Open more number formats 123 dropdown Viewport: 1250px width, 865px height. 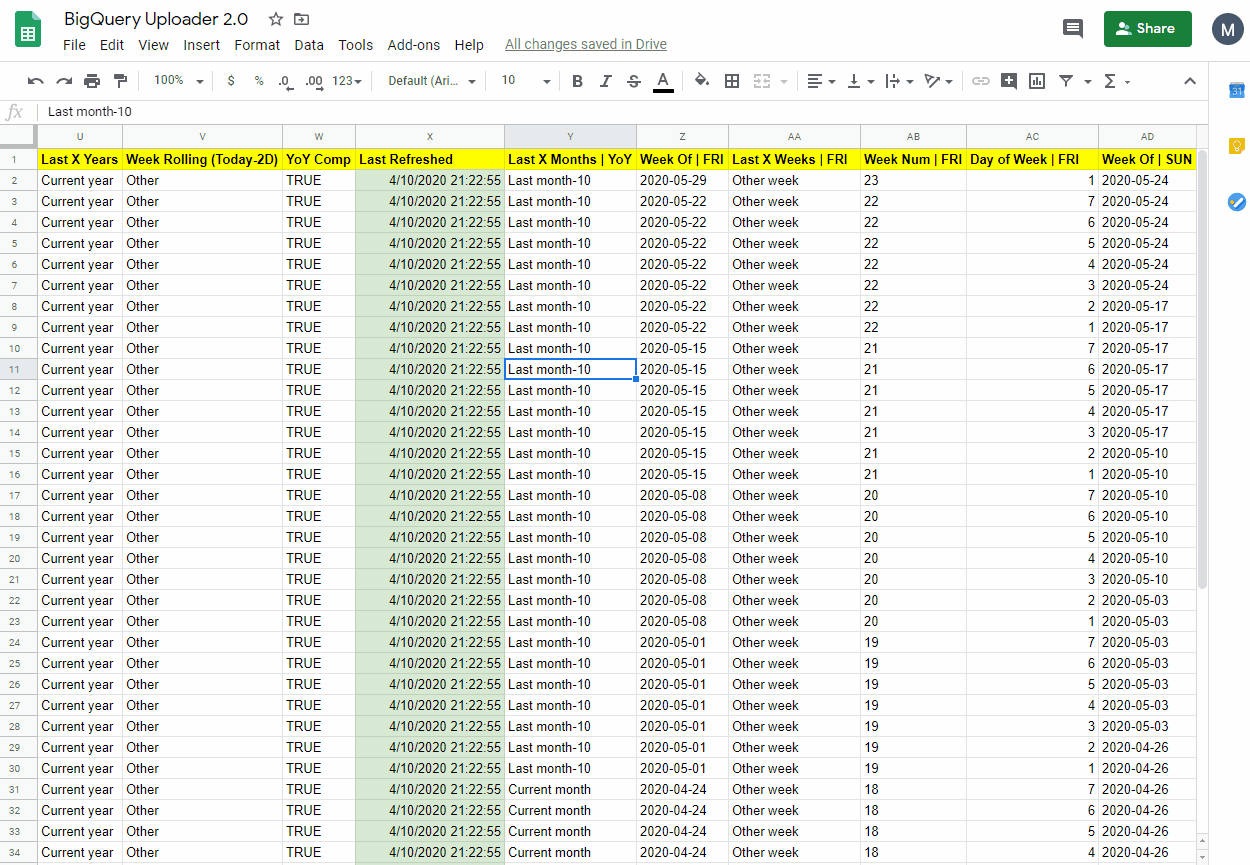tap(347, 81)
